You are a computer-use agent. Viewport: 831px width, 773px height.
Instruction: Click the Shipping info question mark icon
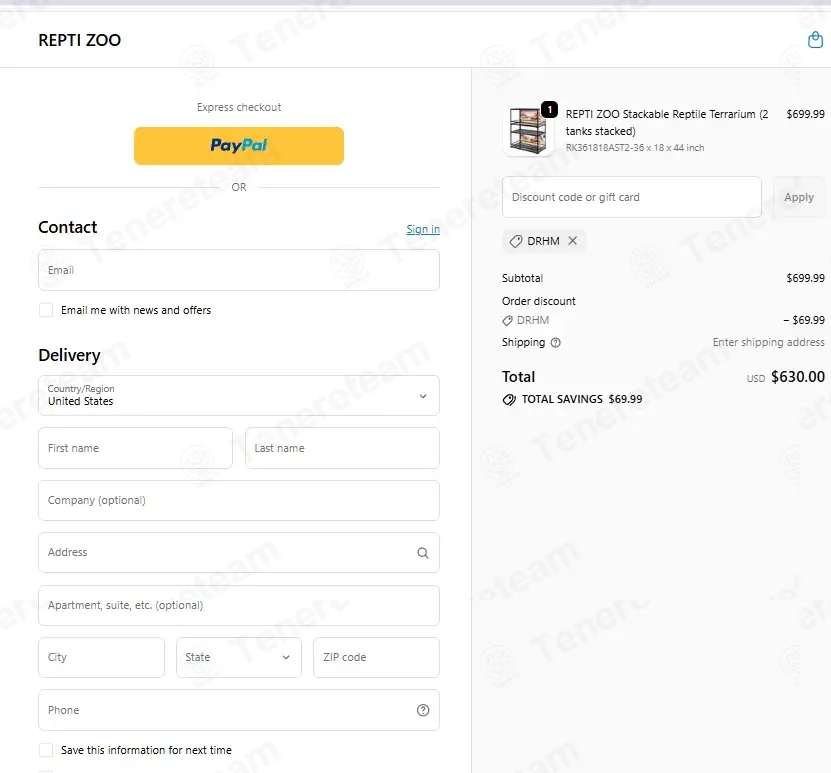click(x=555, y=342)
